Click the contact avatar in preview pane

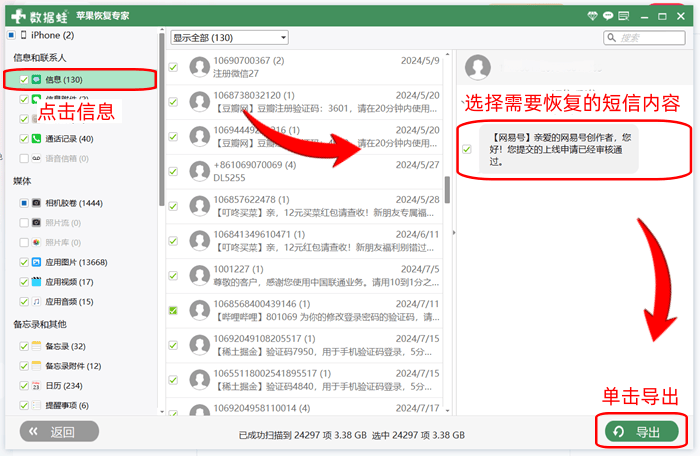coord(479,67)
